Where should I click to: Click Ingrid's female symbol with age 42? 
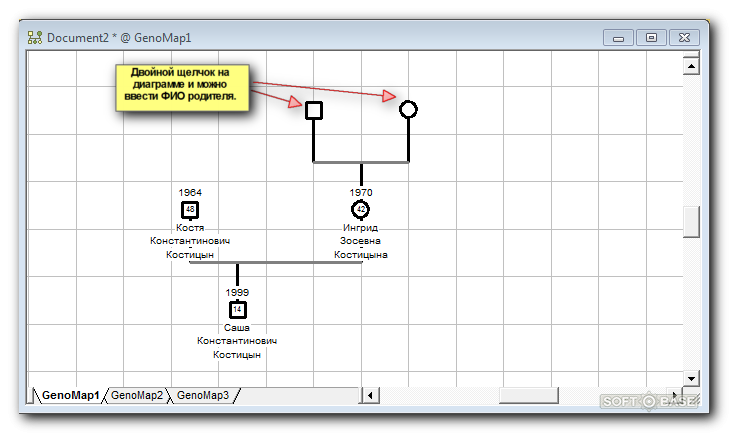coord(361,209)
